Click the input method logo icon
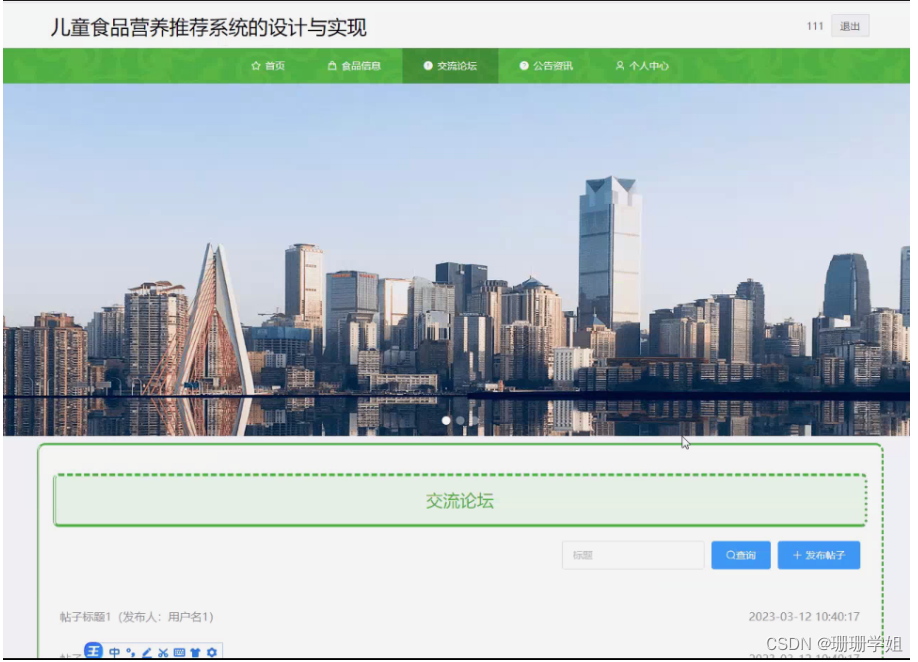The height and width of the screenshot is (662, 918). pyautogui.click(x=93, y=651)
